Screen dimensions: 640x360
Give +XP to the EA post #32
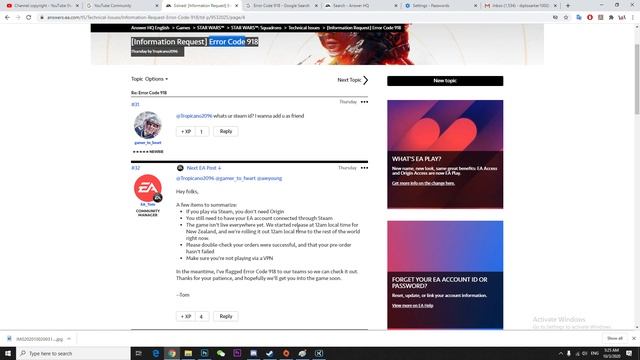tap(186, 316)
